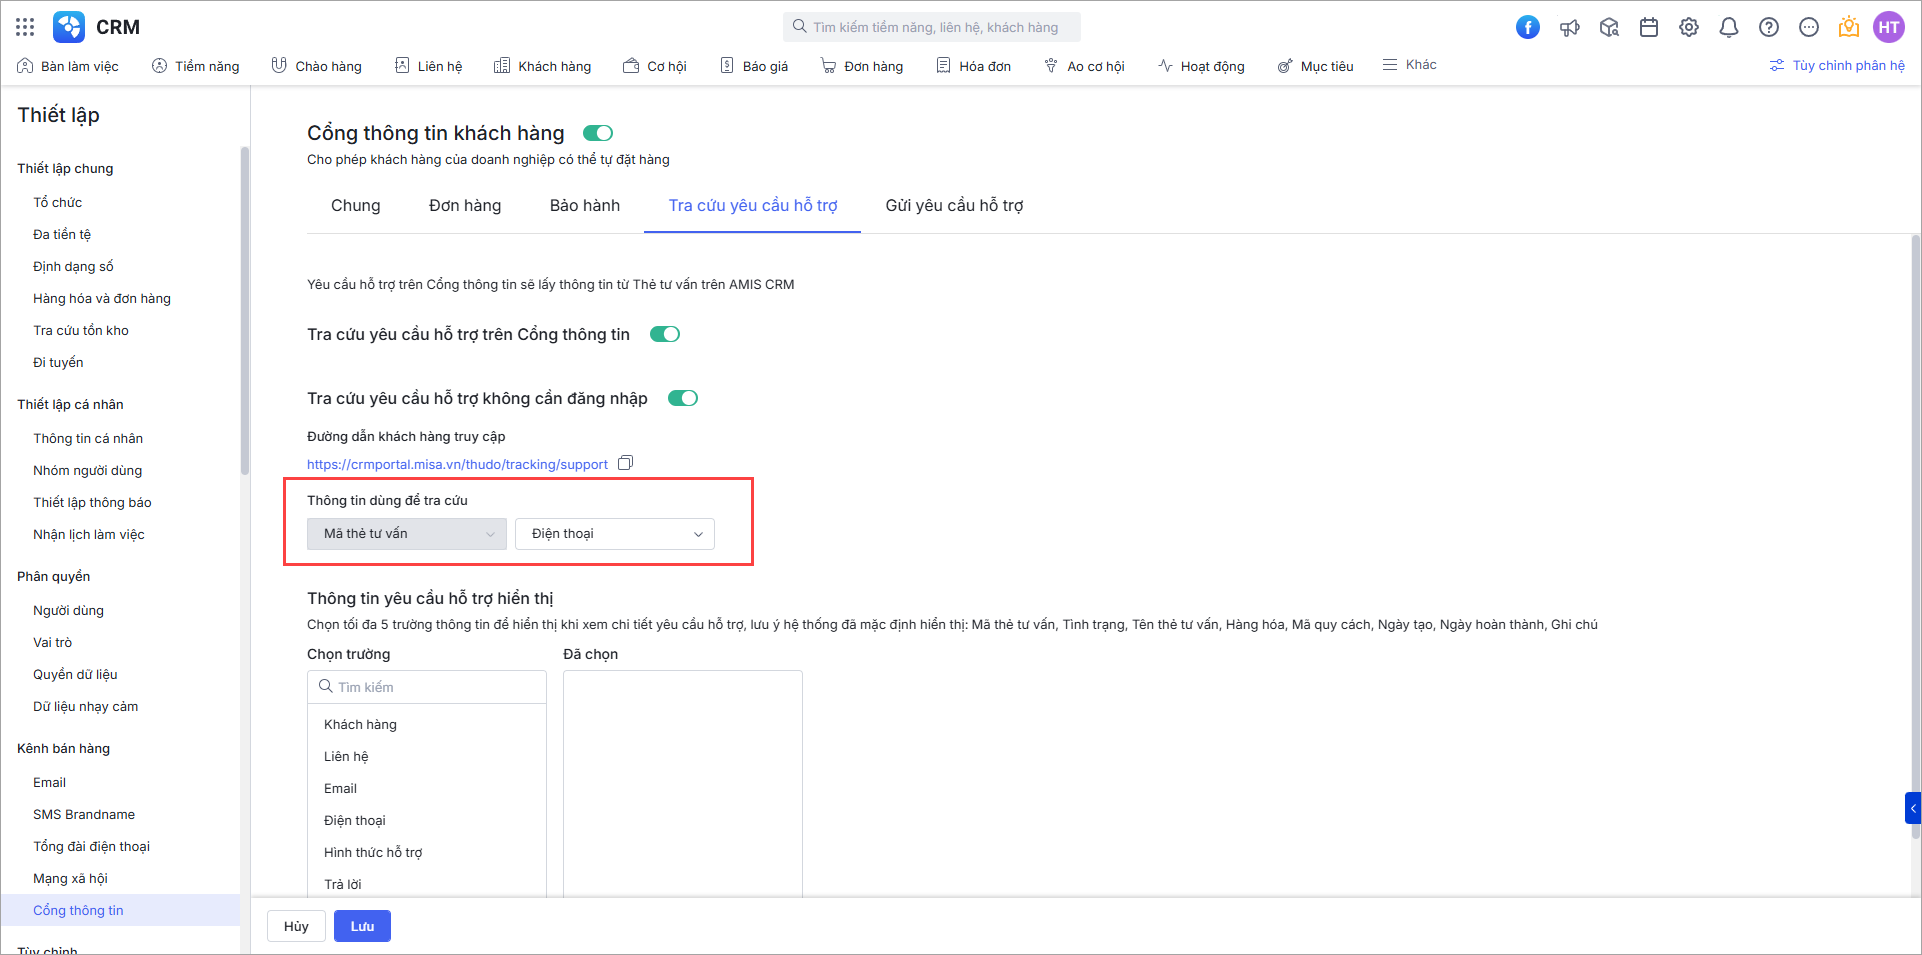
Task: Open Ao cơ hội menu item
Action: coord(1085,66)
